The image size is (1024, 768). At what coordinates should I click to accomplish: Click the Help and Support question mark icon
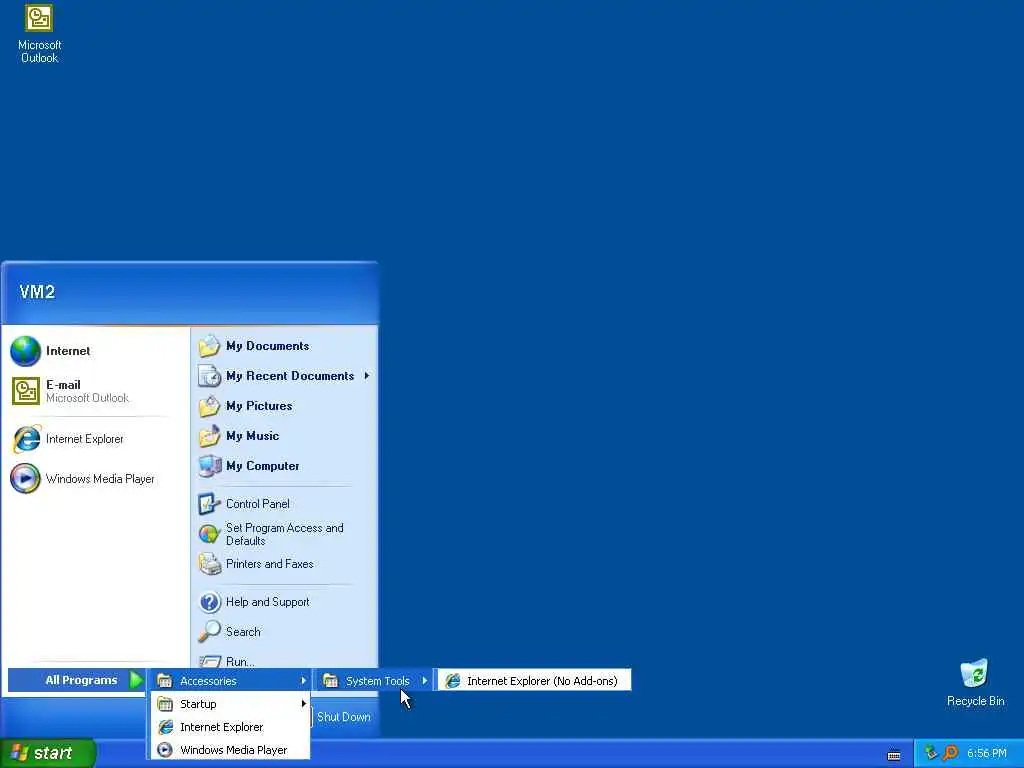209,601
